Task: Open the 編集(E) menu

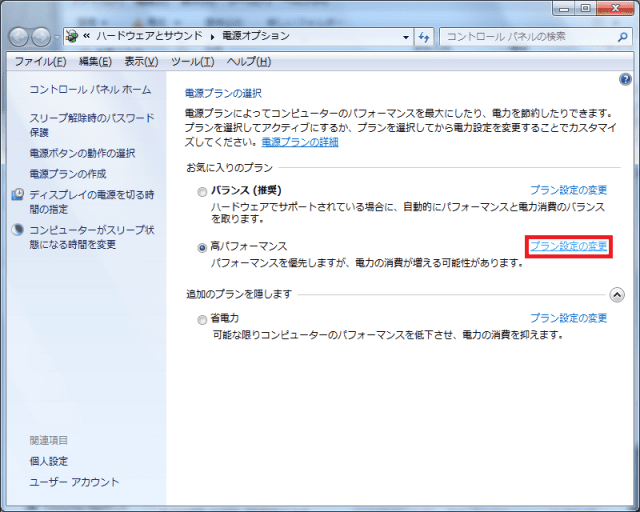Action: (95, 61)
